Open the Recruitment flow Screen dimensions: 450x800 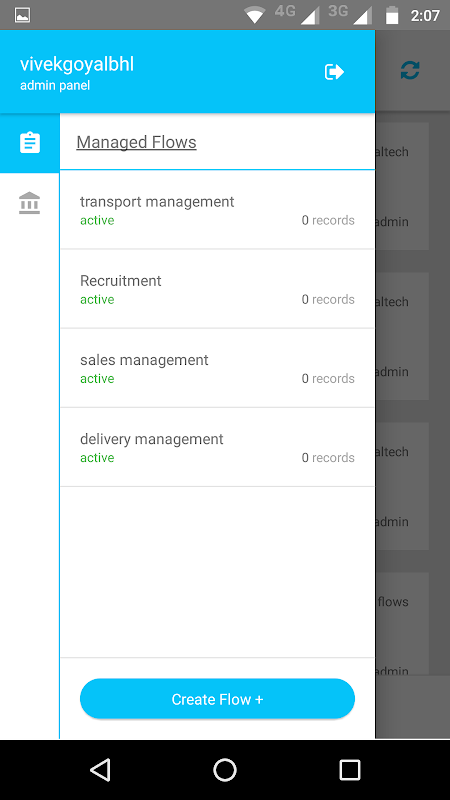[217, 289]
